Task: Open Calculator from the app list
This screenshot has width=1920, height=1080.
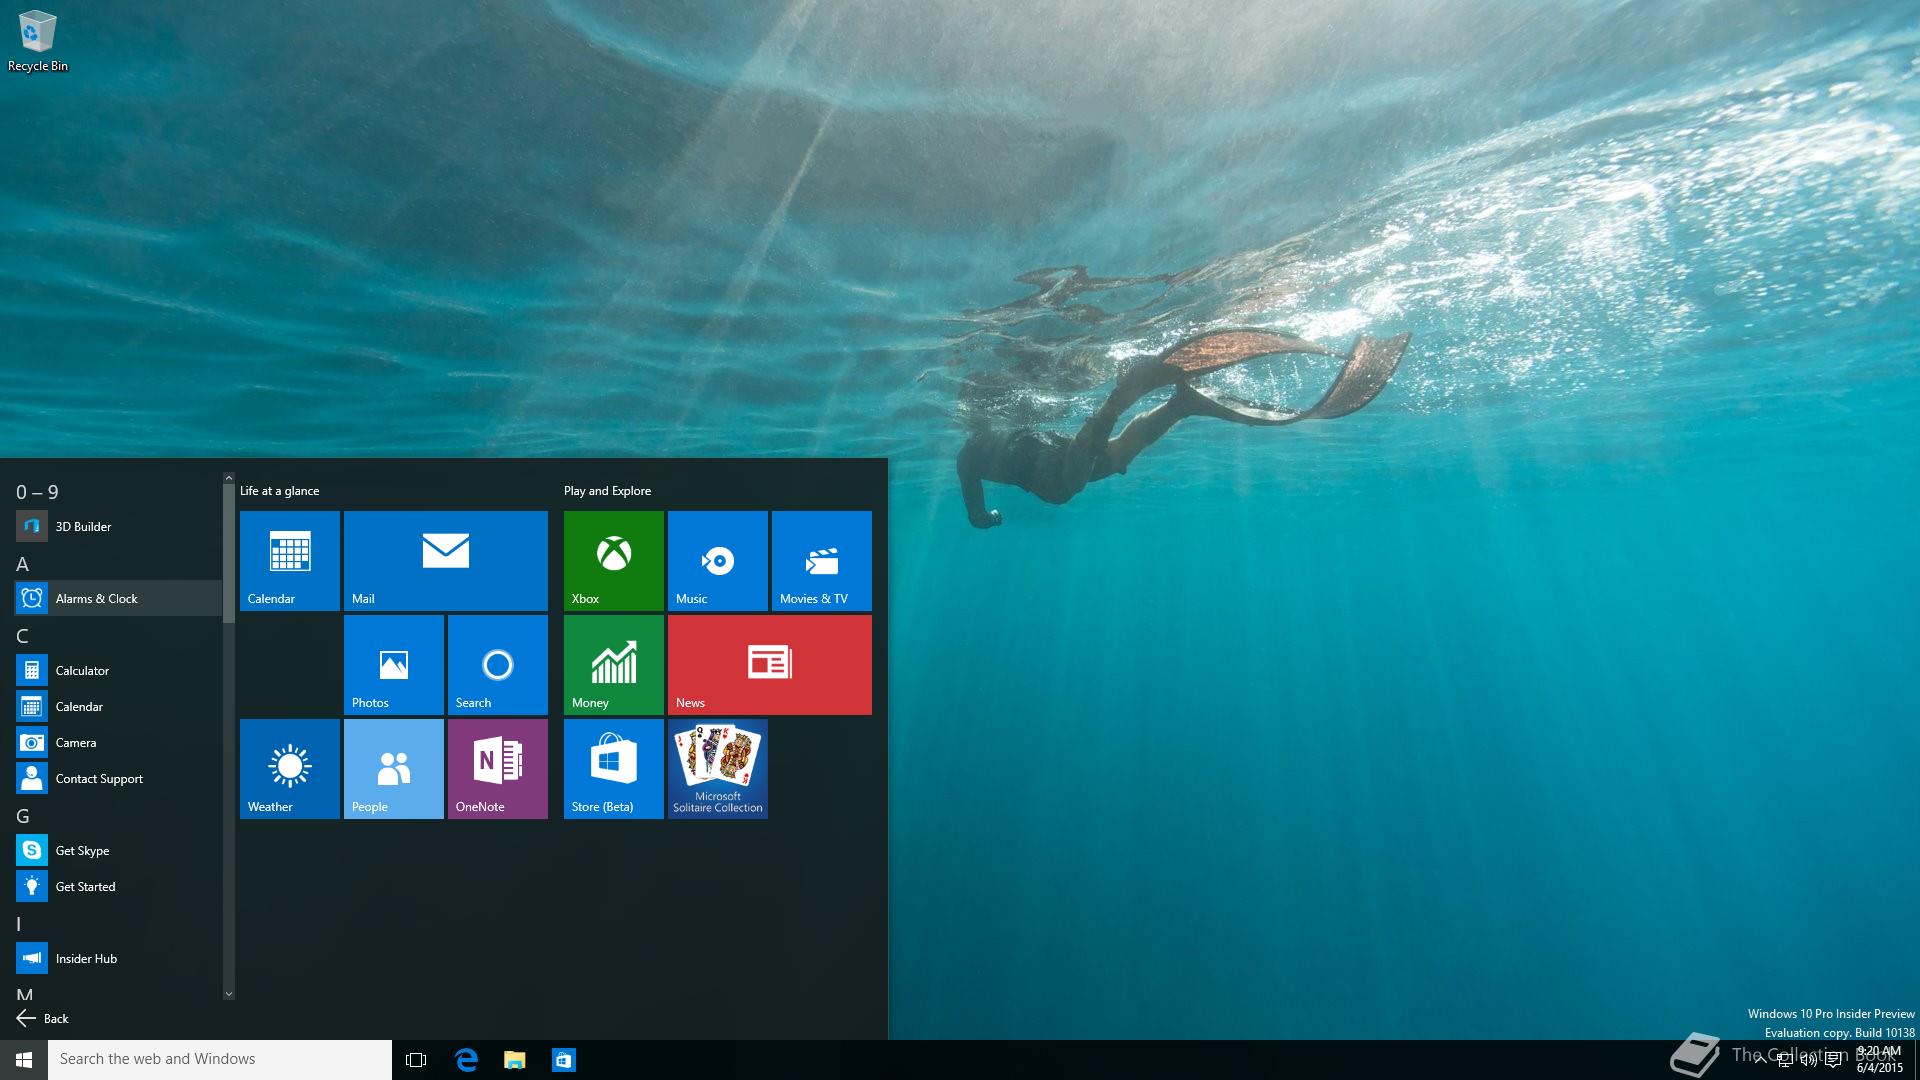Action: pos(118,670)
